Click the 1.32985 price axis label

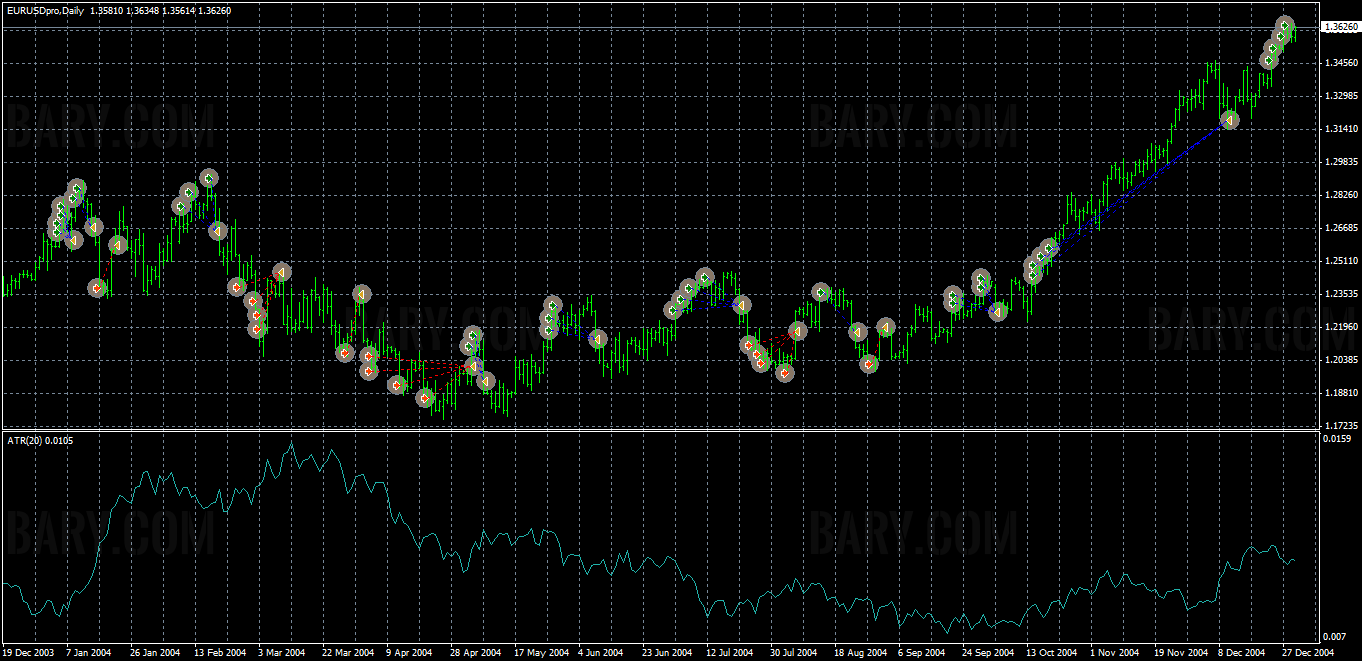[x=1340, y=95]
